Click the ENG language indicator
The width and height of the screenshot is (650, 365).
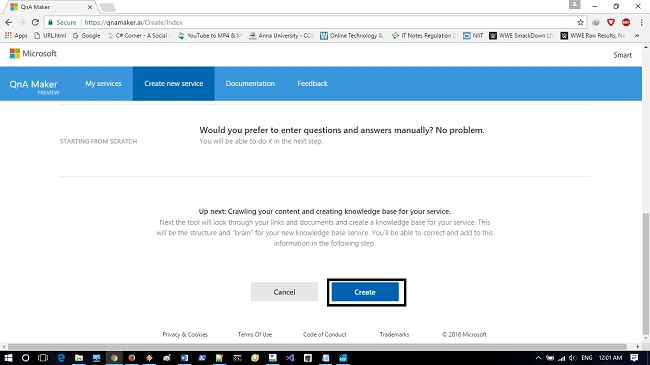click(587, 358)
